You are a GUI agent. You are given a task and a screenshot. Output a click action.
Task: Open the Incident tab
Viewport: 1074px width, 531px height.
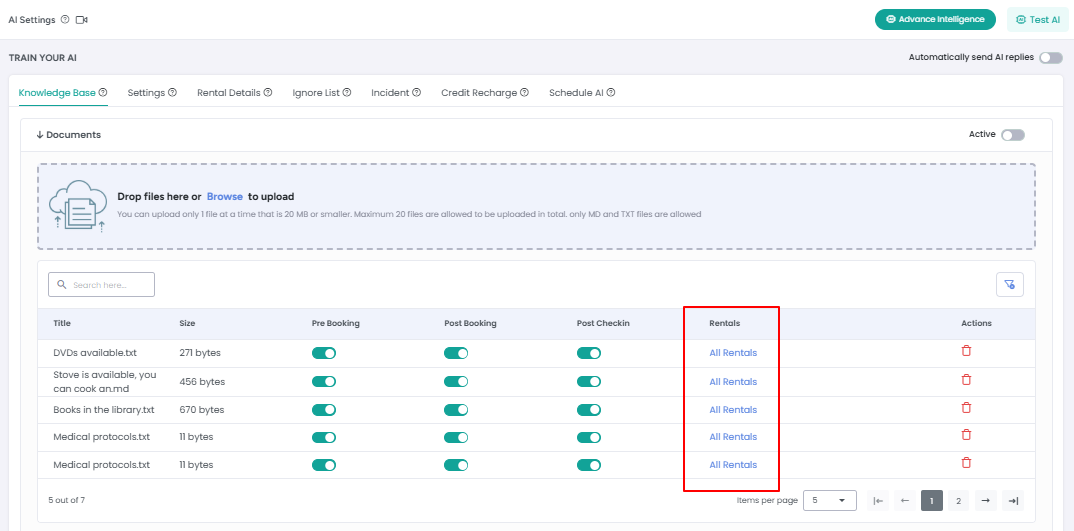pos(390,92)
